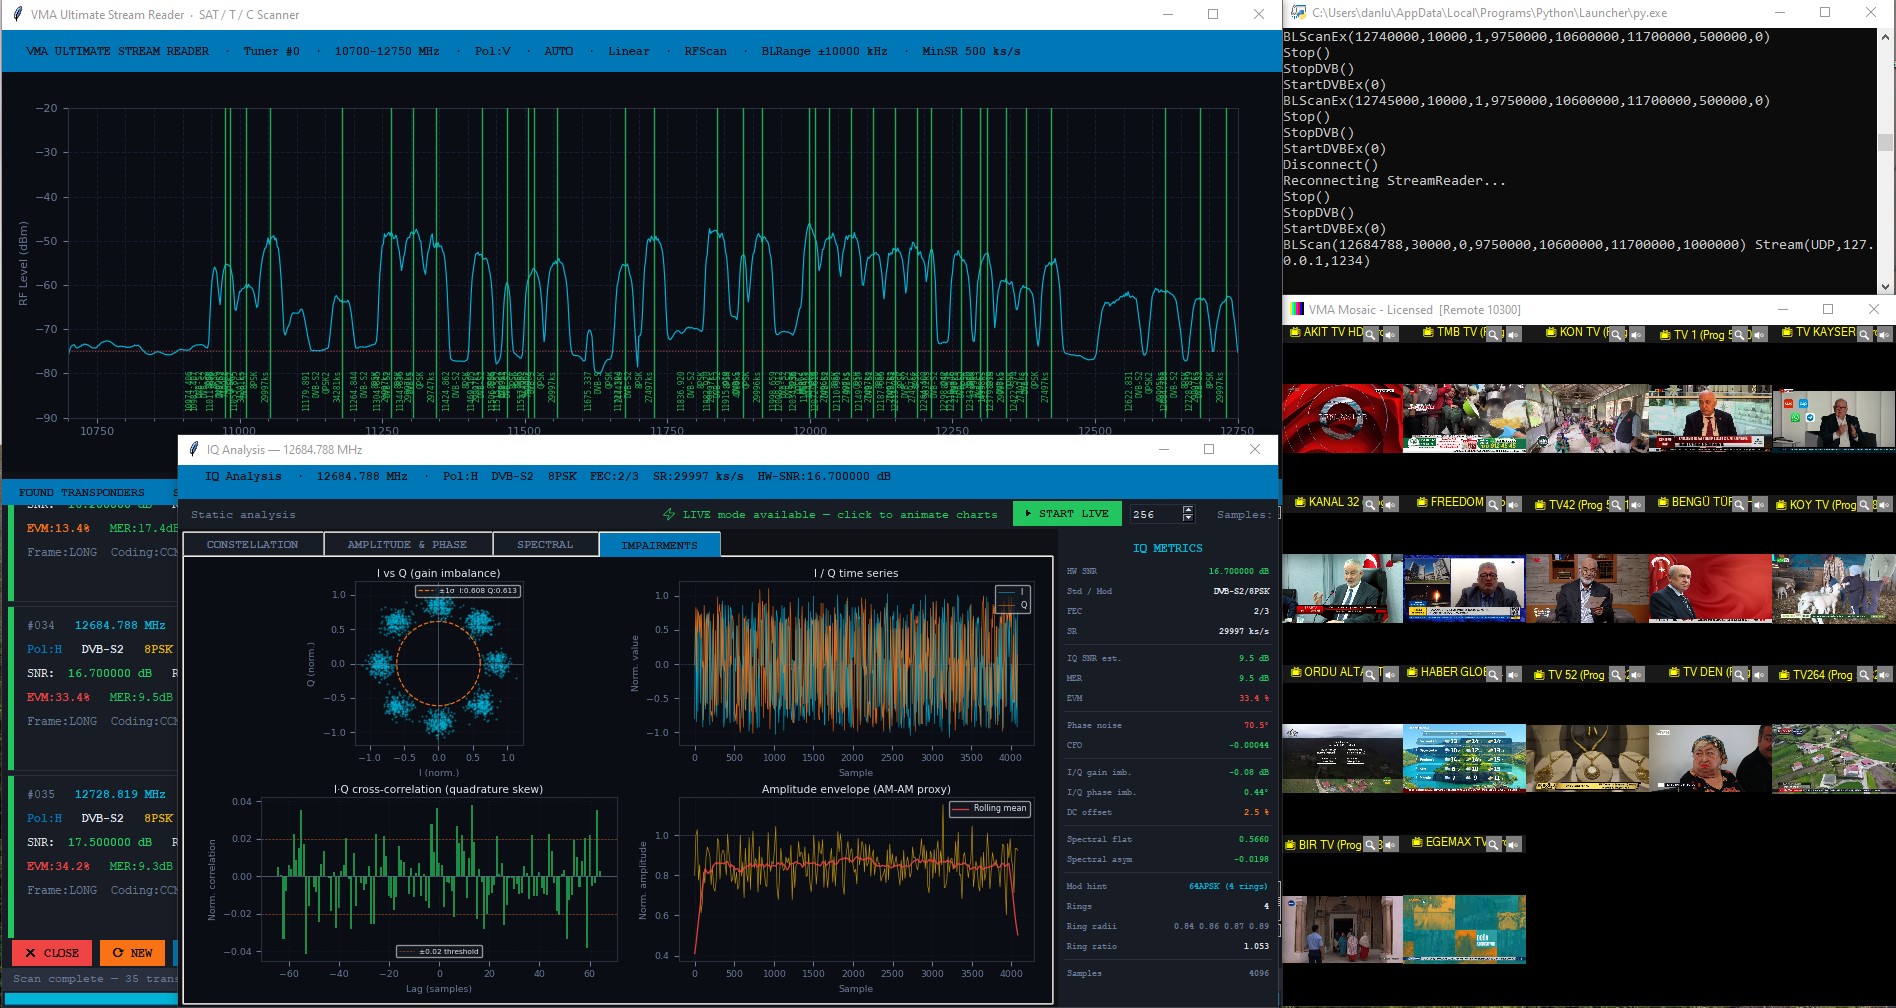Zoom the TMB TV mosaic tile

click(1494, 334)
